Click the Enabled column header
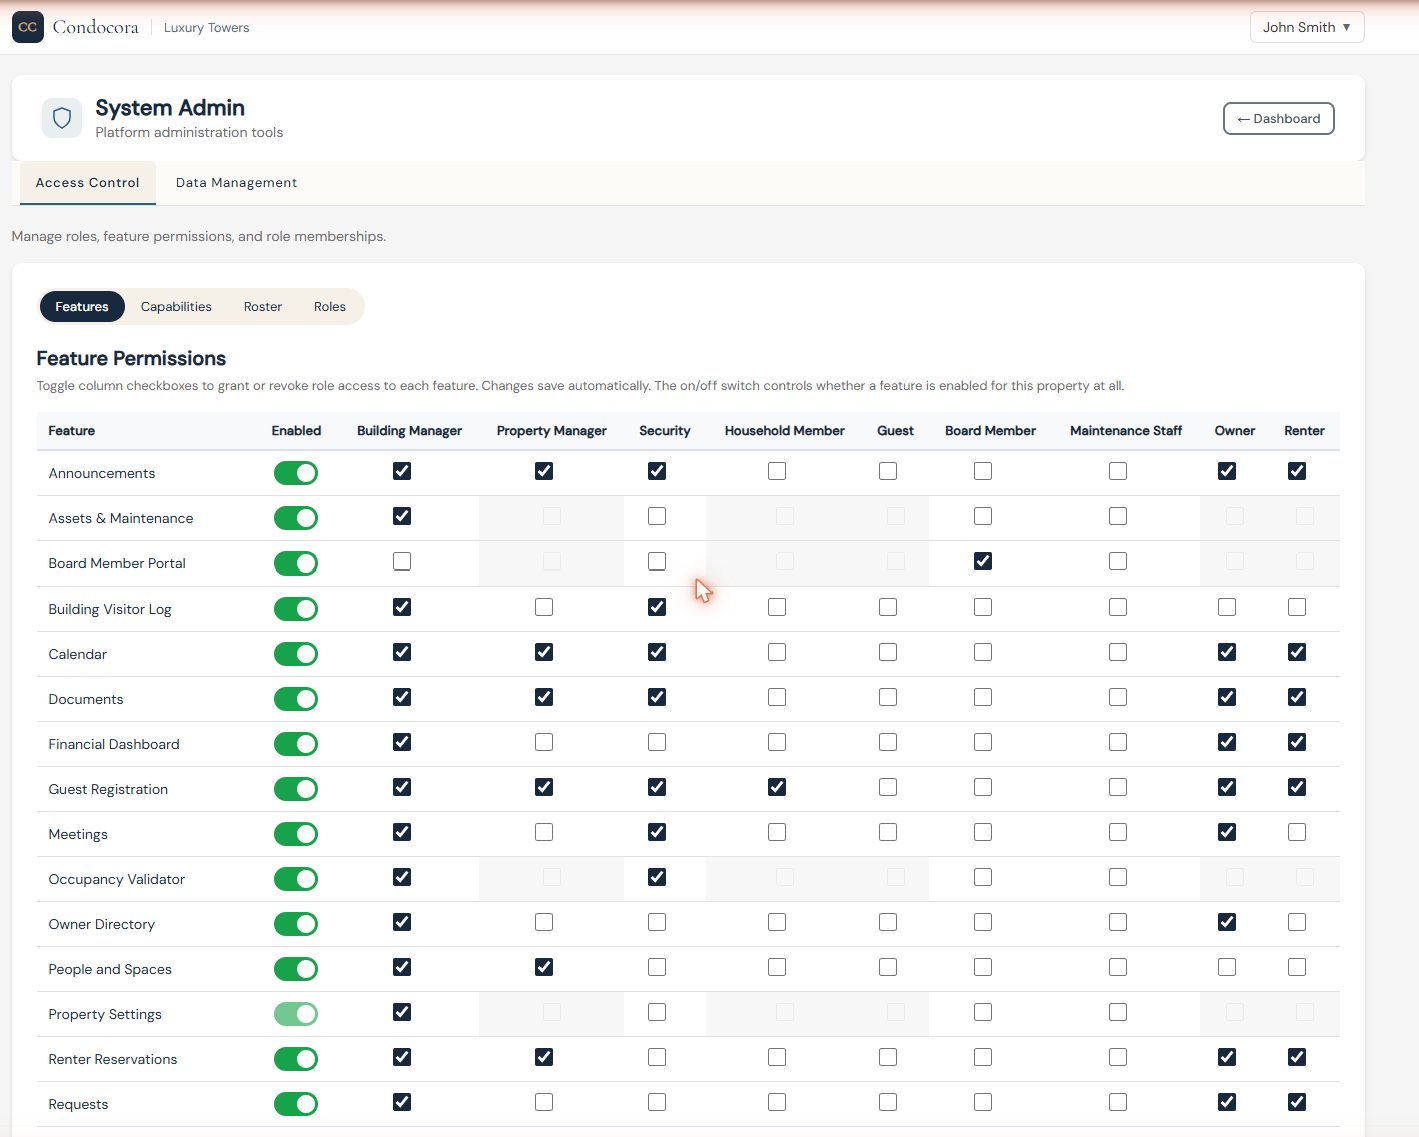This screenshot has height=1137, width=1419. pos(296,431)
